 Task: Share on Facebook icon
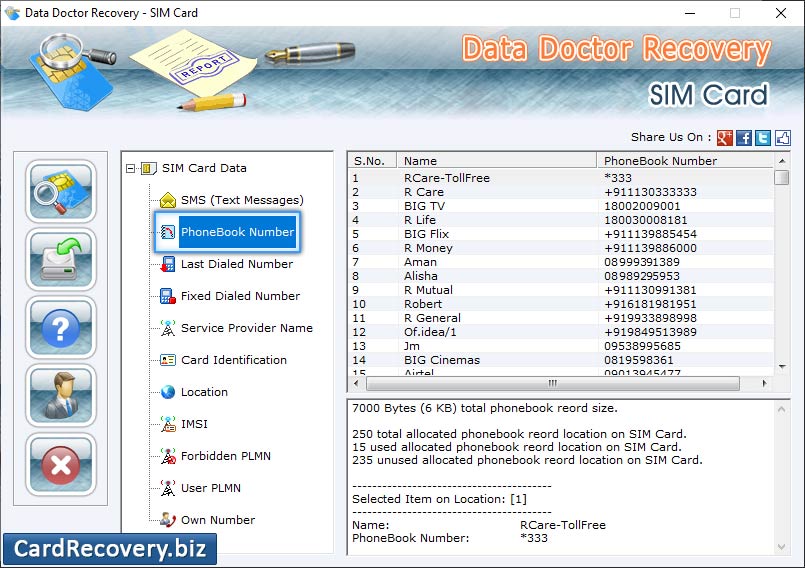[x=743, y=138]
